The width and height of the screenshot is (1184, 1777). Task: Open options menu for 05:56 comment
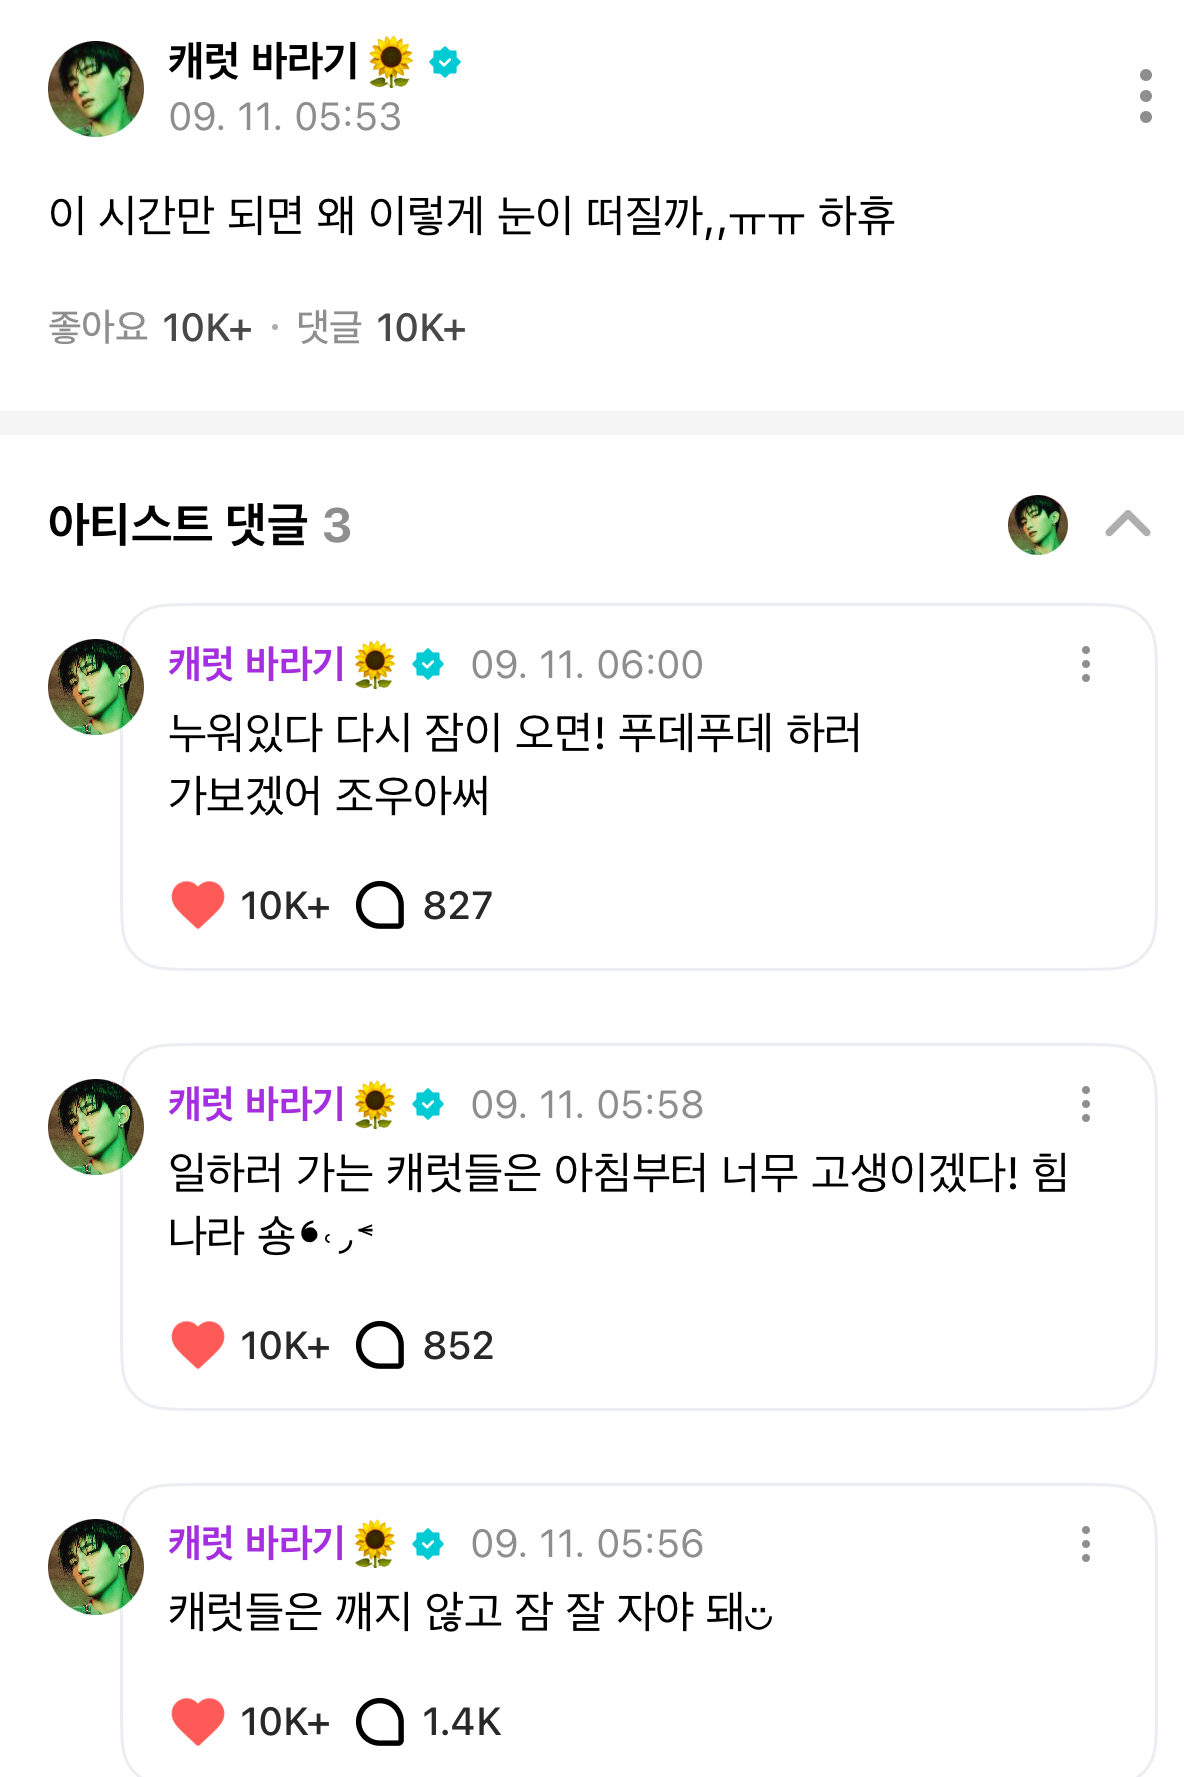(x=1085, y=1544)
